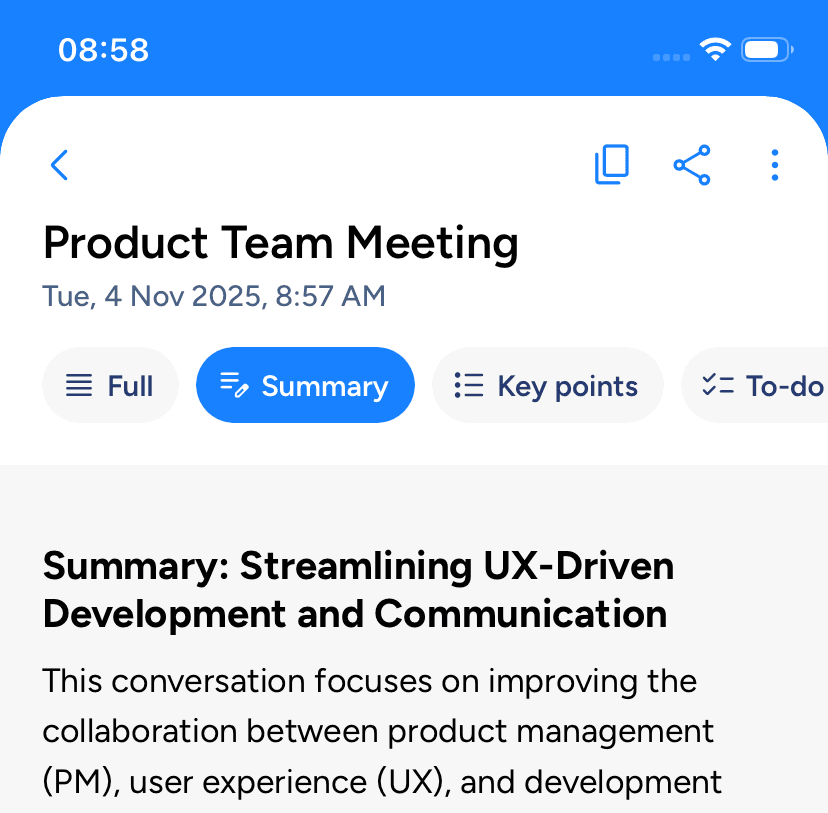
Task: Switch to the Full transcript tab
Action: pos(110,386)
